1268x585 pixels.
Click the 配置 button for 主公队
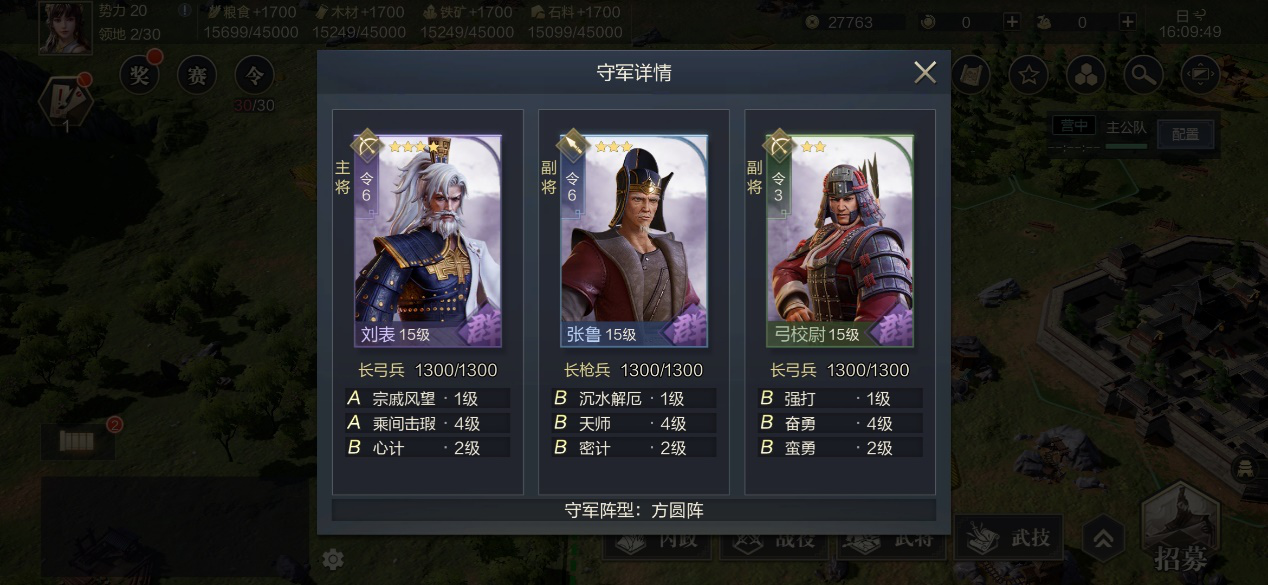point(1185,134)
